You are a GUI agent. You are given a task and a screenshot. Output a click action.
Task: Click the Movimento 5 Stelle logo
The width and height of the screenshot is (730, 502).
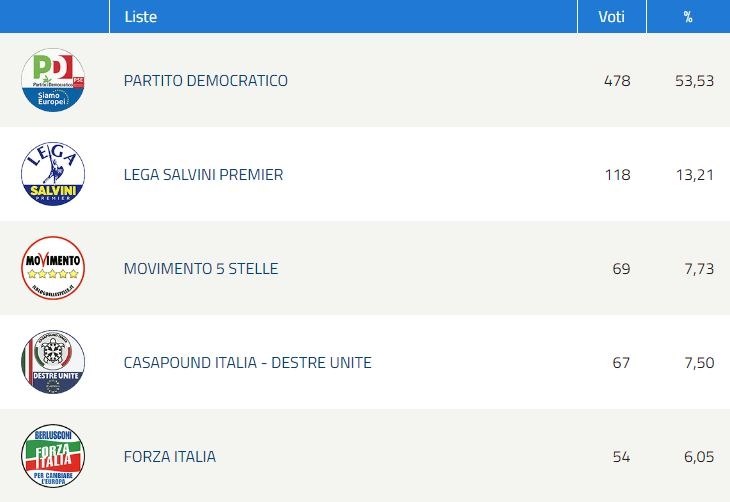tap(53, 268)
